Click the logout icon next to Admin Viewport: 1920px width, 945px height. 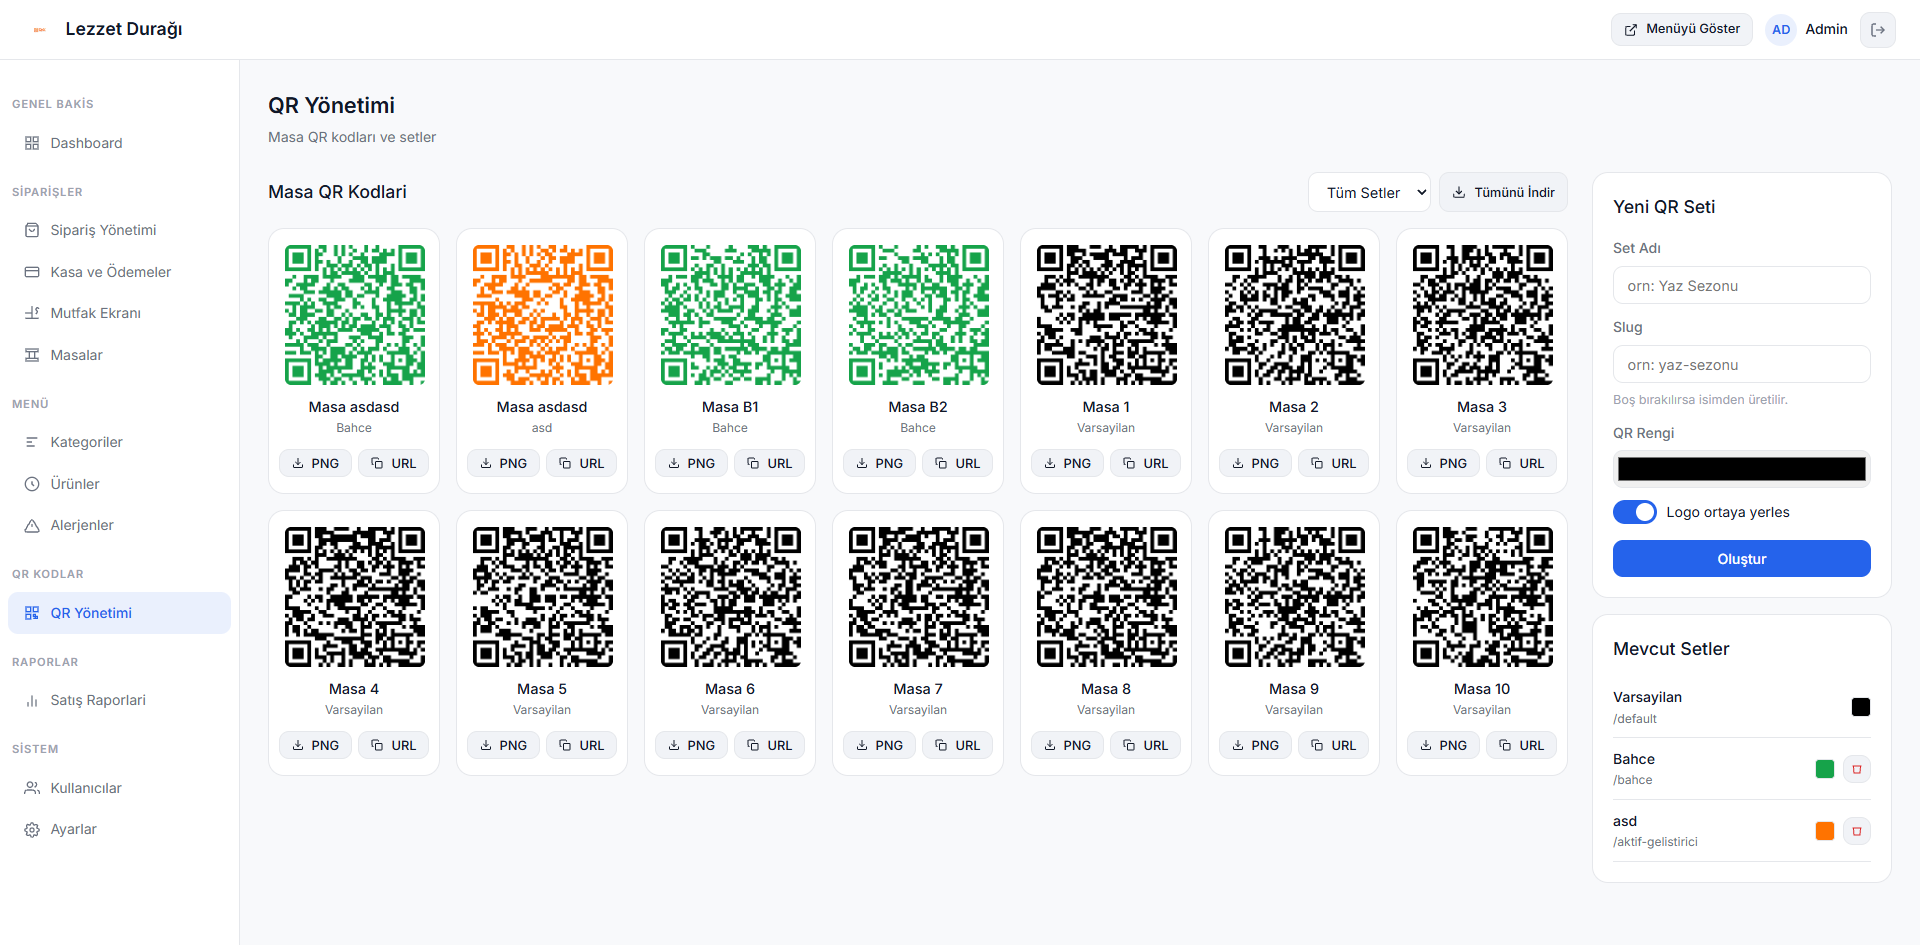(x=1878, y=30)
